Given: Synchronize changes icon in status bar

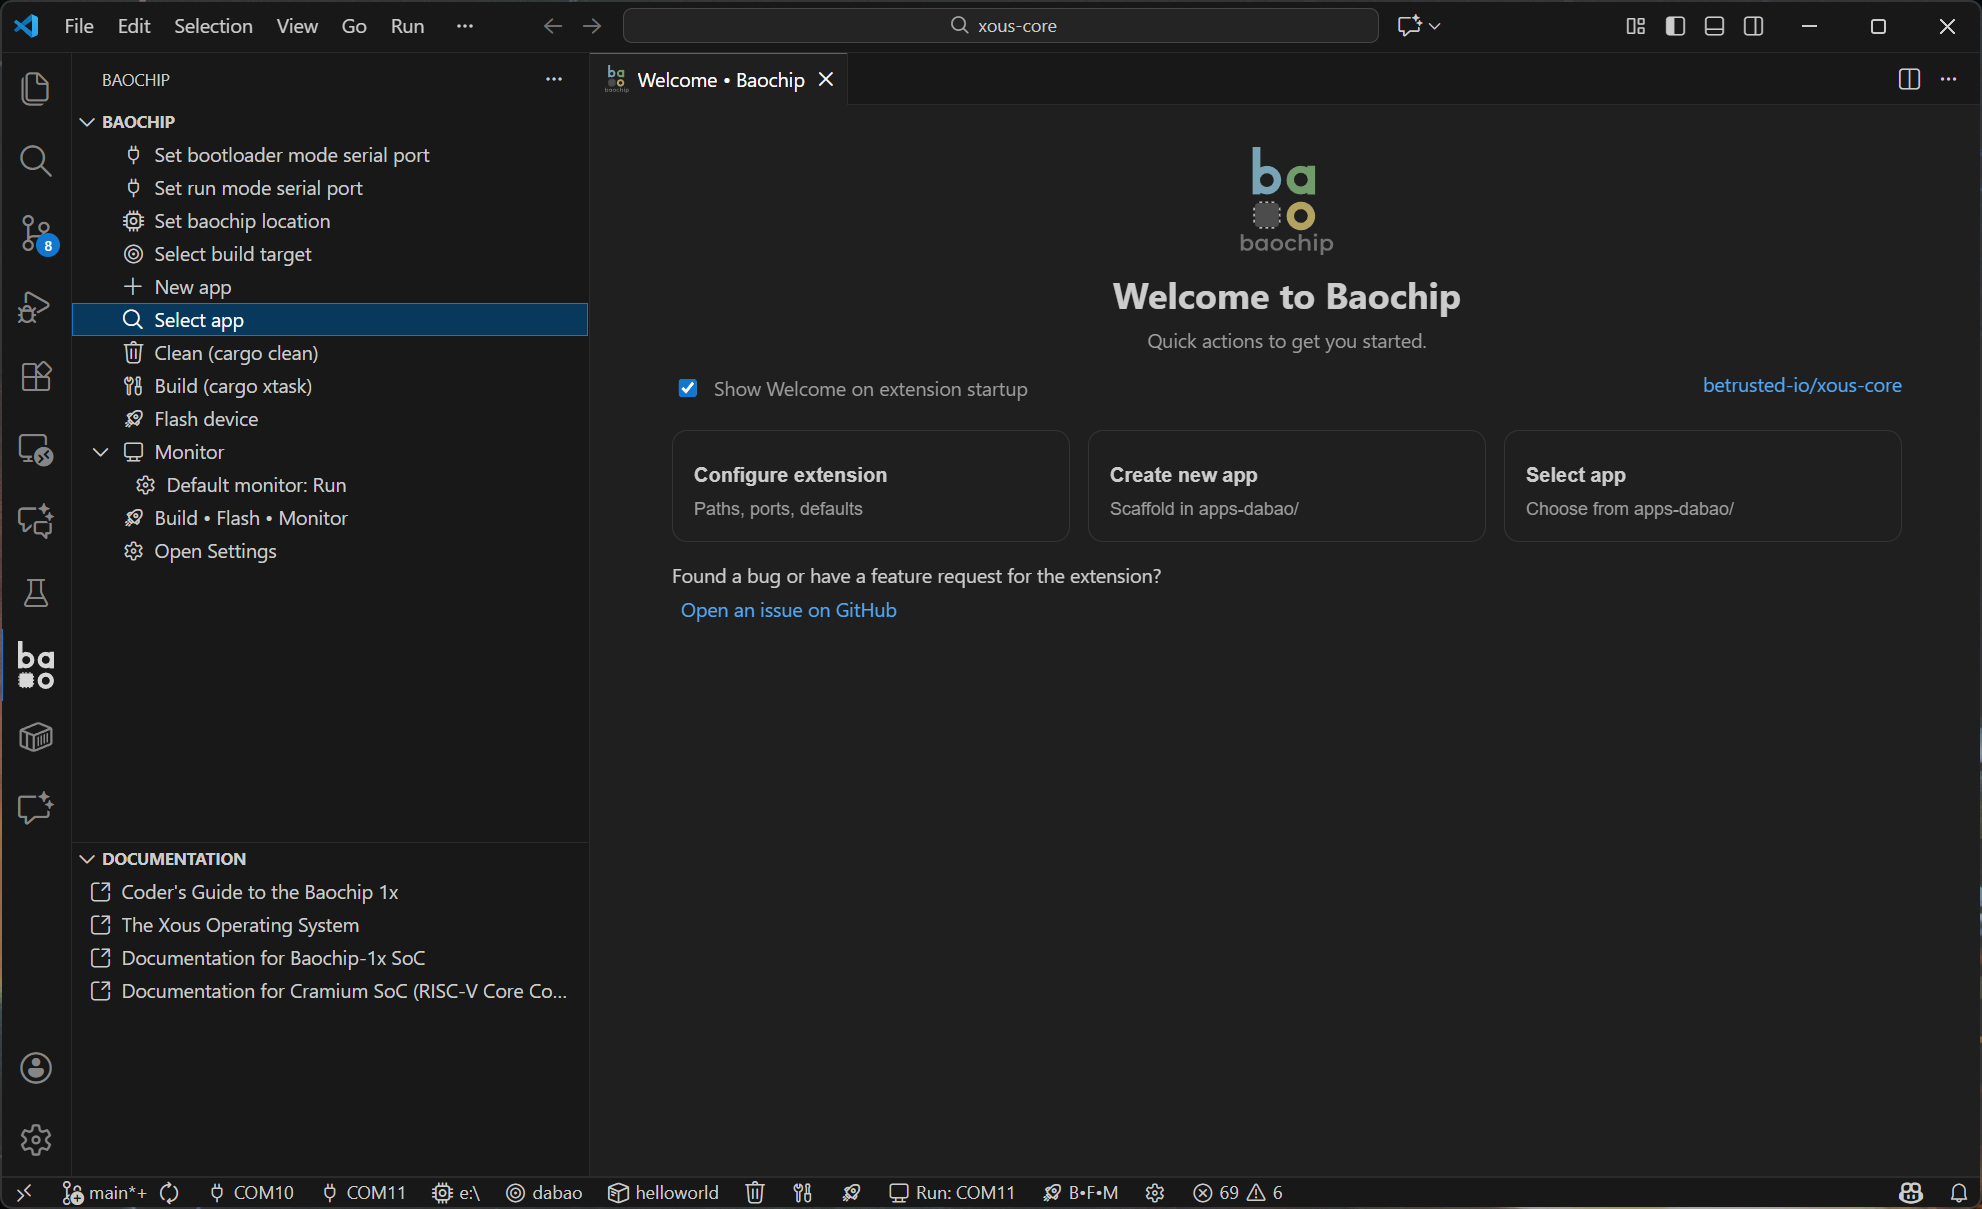Looking at the screenshot, I should coord(170,1192).
